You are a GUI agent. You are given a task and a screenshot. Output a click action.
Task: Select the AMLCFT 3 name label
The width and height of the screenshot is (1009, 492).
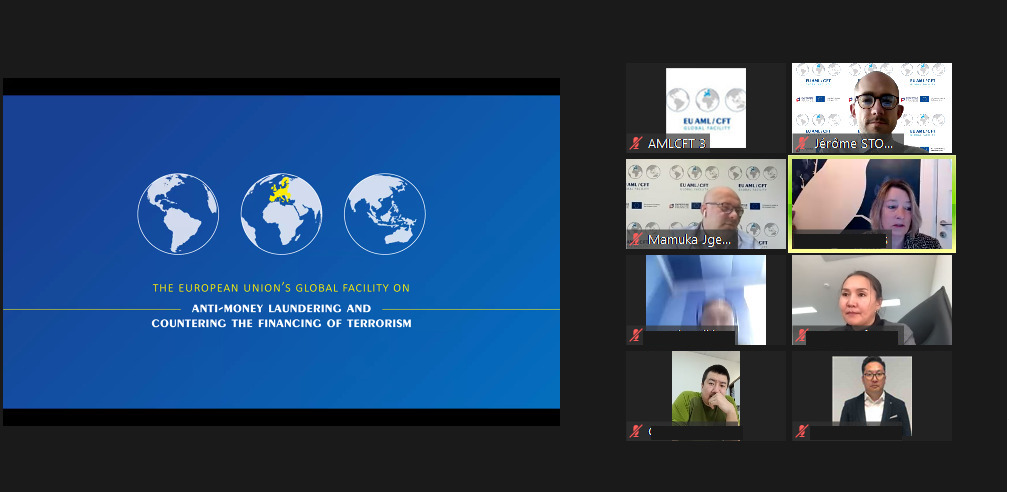tap(676, 143)
